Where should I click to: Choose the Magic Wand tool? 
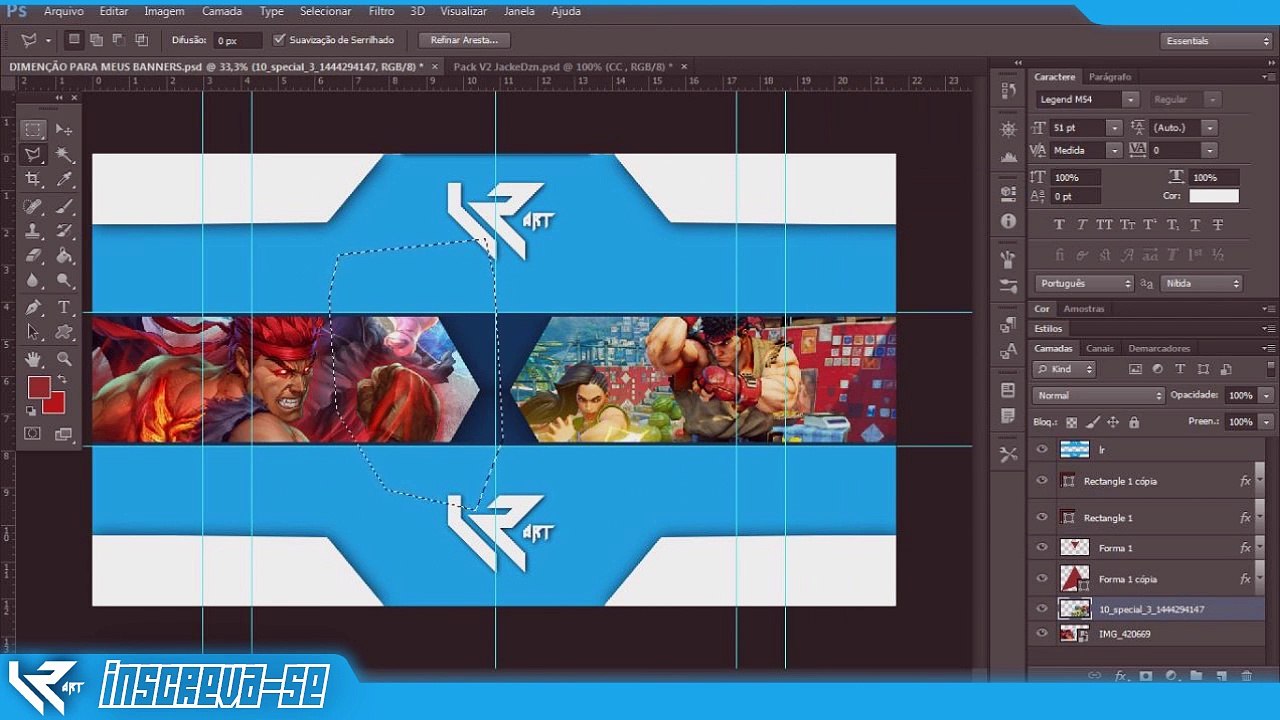click(x=64, y=154)
